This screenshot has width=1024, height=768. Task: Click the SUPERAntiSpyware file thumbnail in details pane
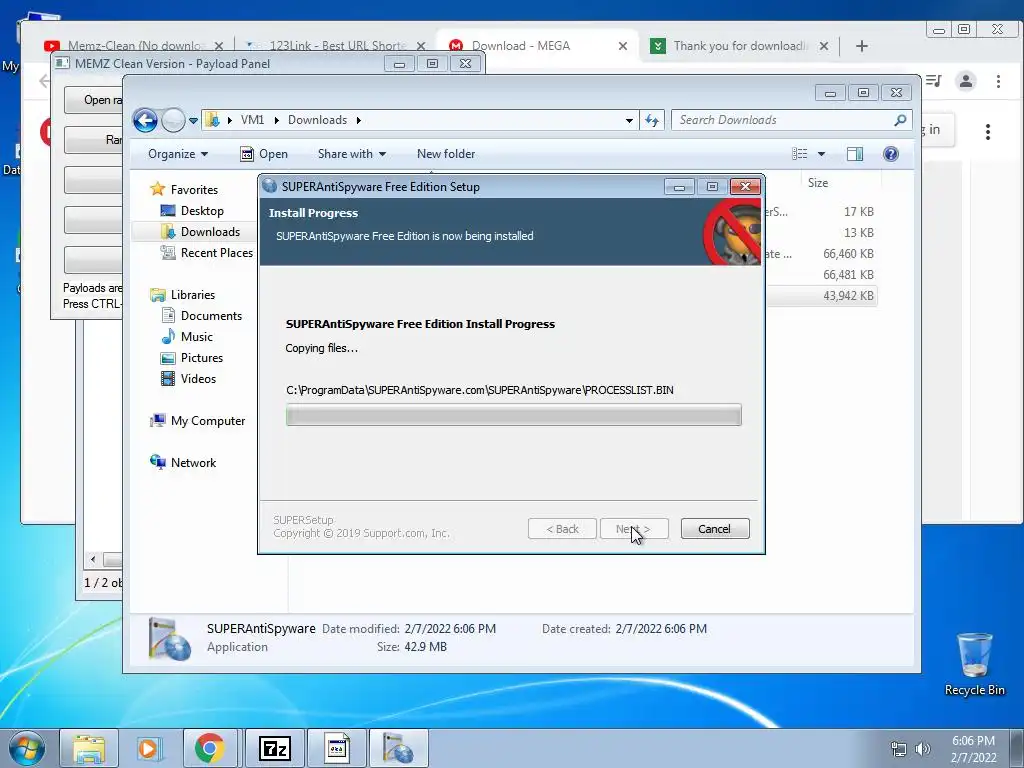[169, 639]
